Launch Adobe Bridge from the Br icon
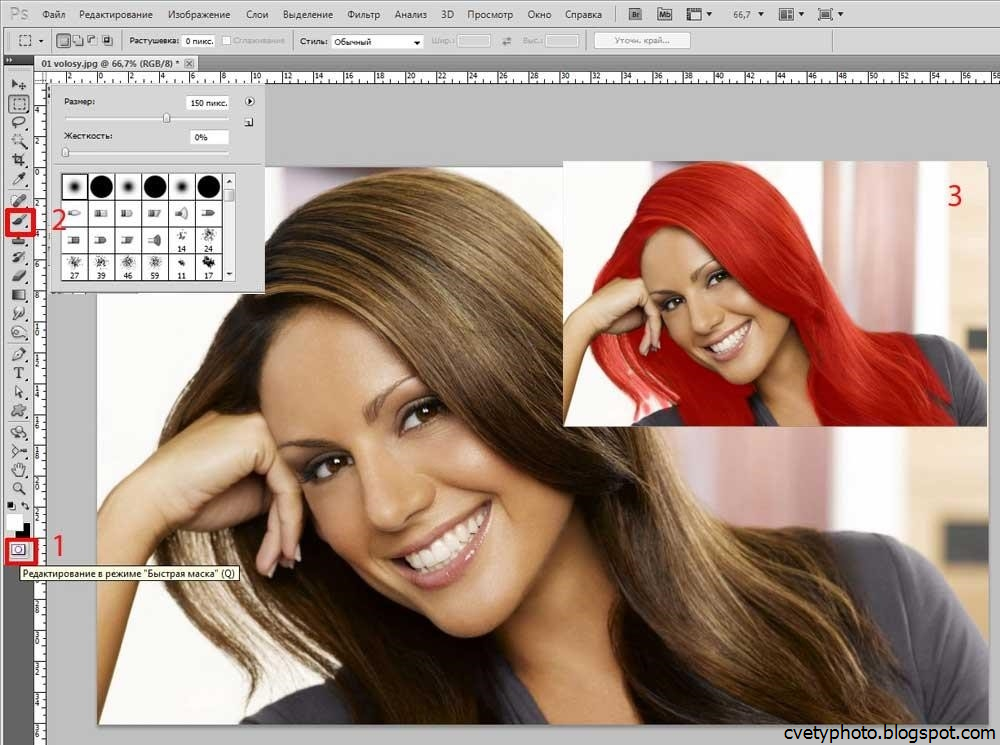The height and width of the screenshot is (745, 1000). (635, 14)
